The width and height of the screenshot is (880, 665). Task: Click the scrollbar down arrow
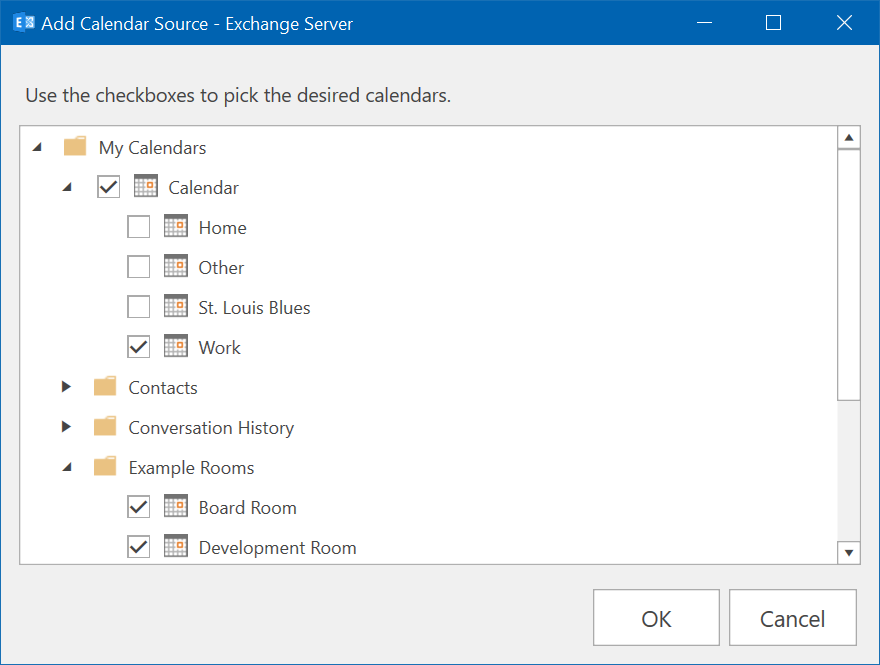point(849,553)
